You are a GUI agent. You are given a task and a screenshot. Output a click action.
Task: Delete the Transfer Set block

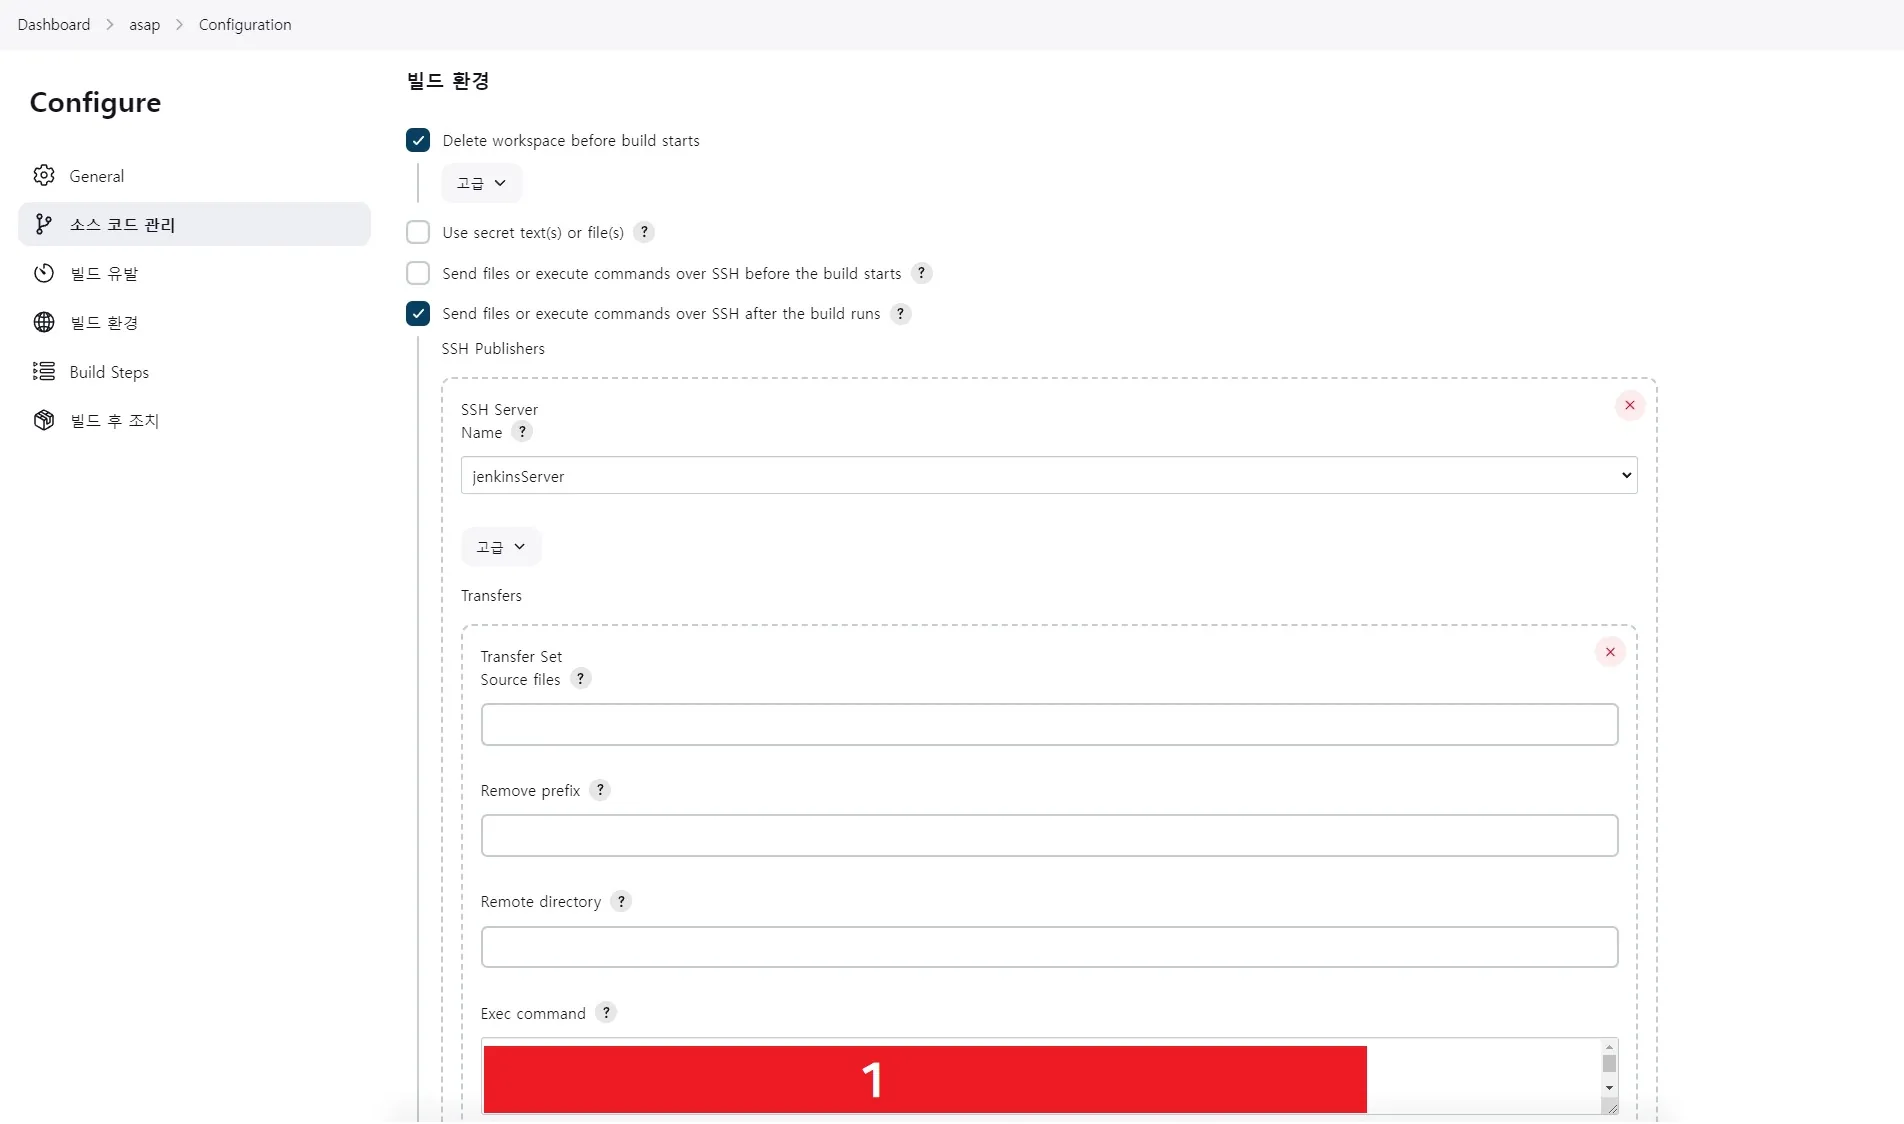click(1609, 652)
